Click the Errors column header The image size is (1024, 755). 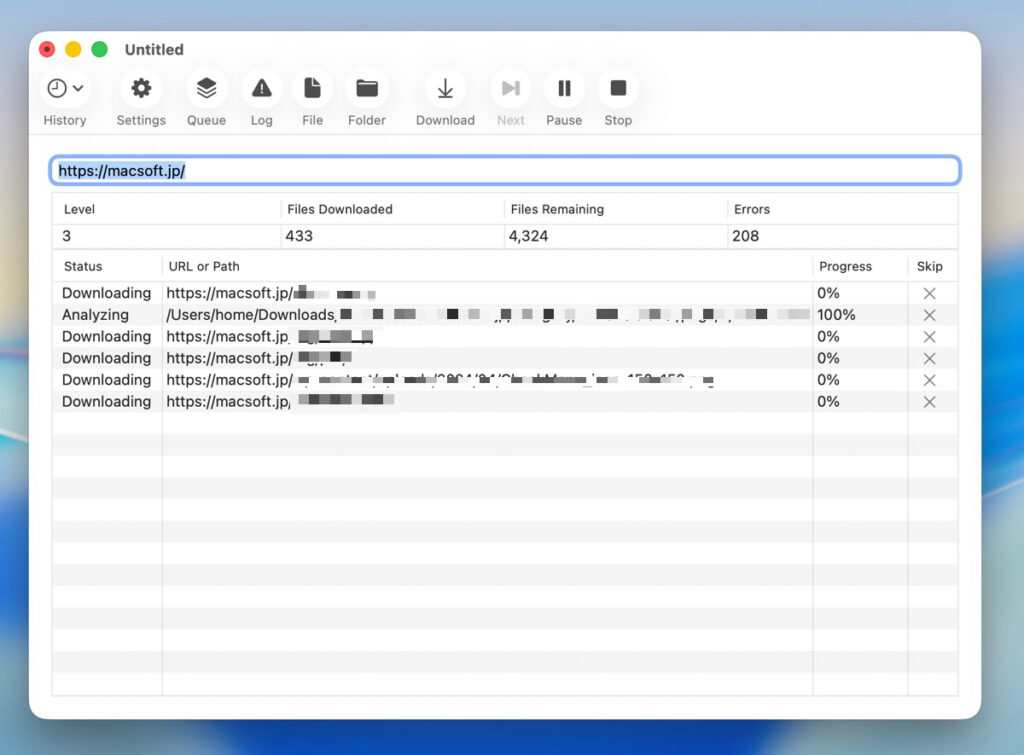tap(751, 210)
